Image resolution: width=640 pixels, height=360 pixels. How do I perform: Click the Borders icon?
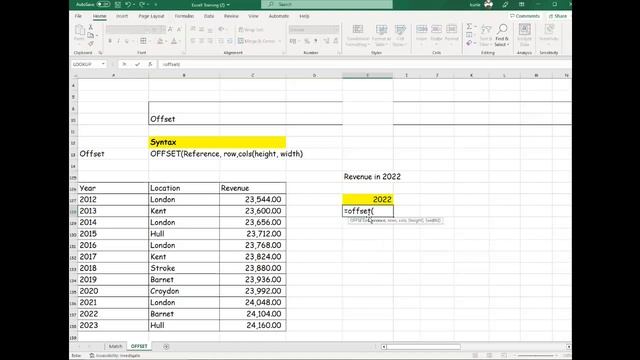(x=143, y=41)
